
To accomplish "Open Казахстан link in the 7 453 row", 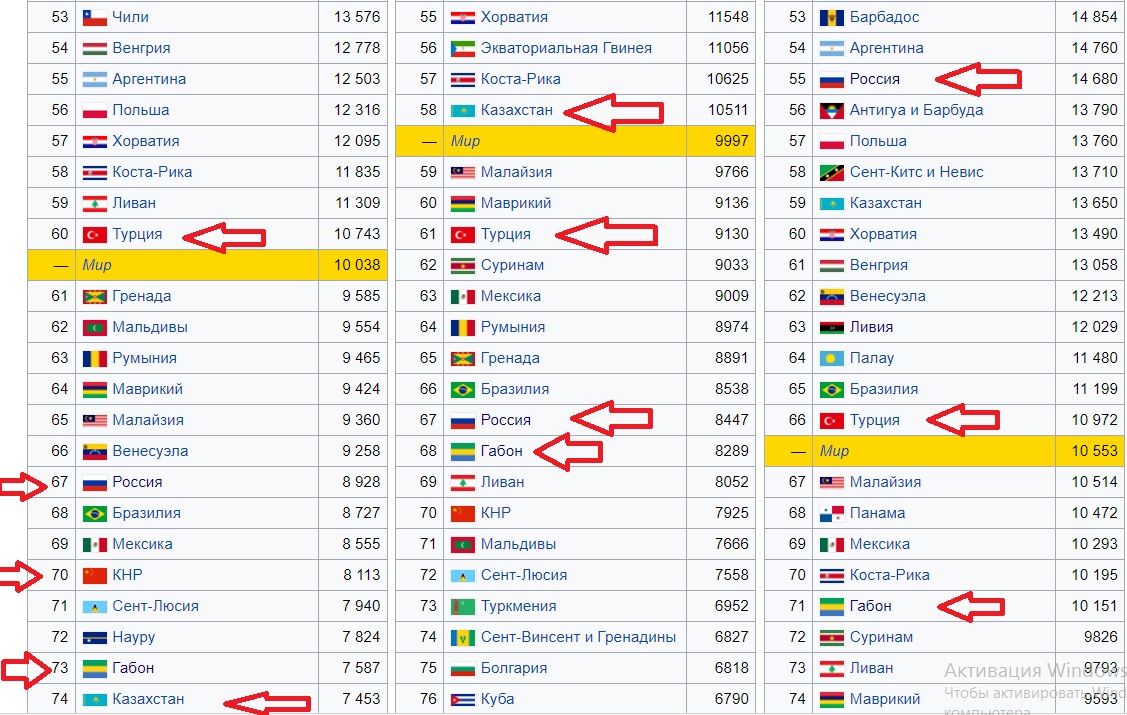I will [x=148, y=699].
